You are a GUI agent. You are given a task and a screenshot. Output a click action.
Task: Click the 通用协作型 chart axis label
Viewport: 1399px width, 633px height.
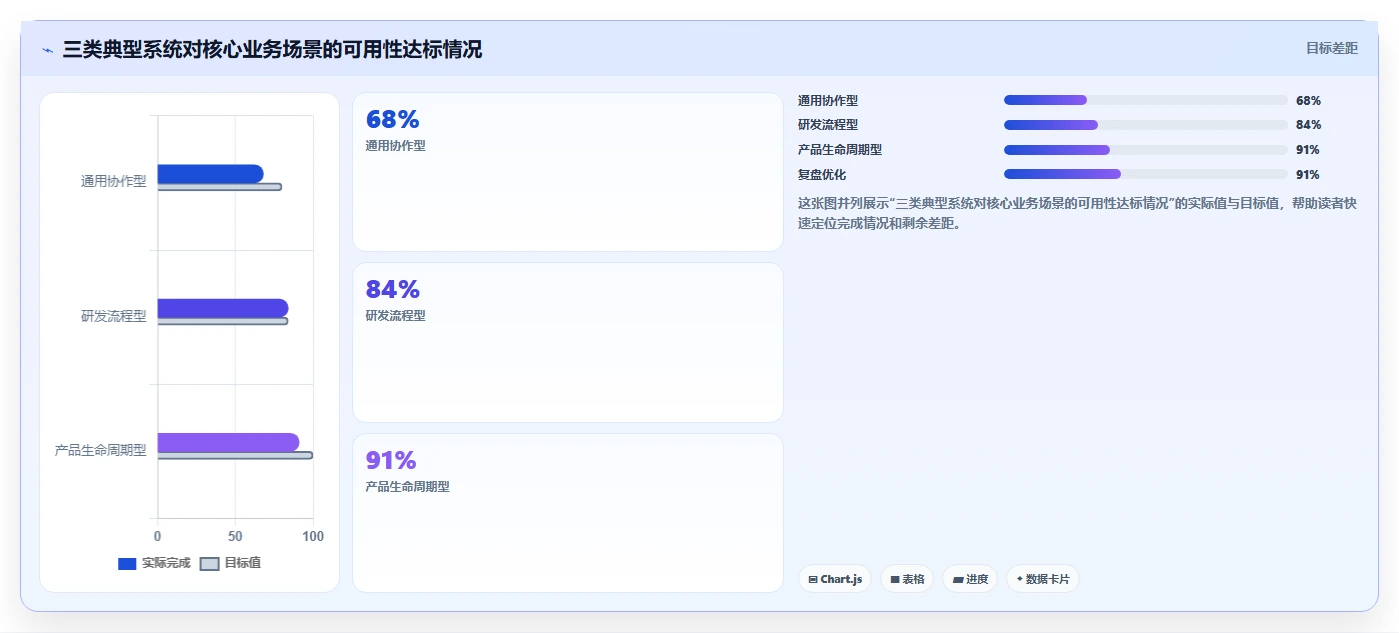point(113,182)
